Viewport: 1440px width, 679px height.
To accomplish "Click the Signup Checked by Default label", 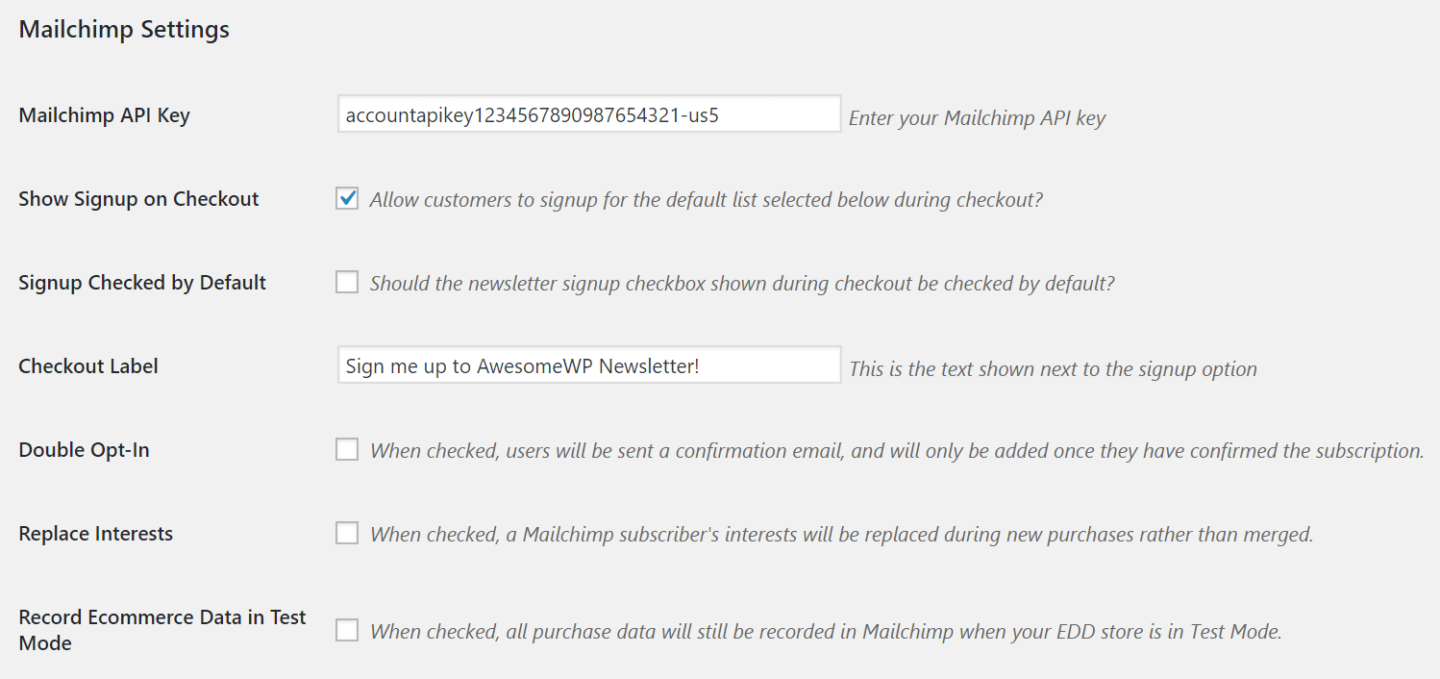I will click(x=141, y=283).
